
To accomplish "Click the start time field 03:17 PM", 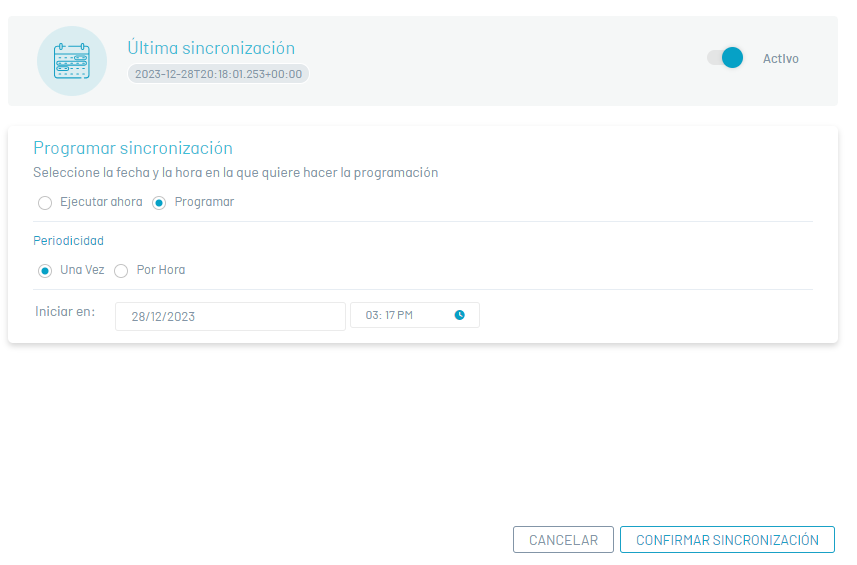I will click(415, 315).
